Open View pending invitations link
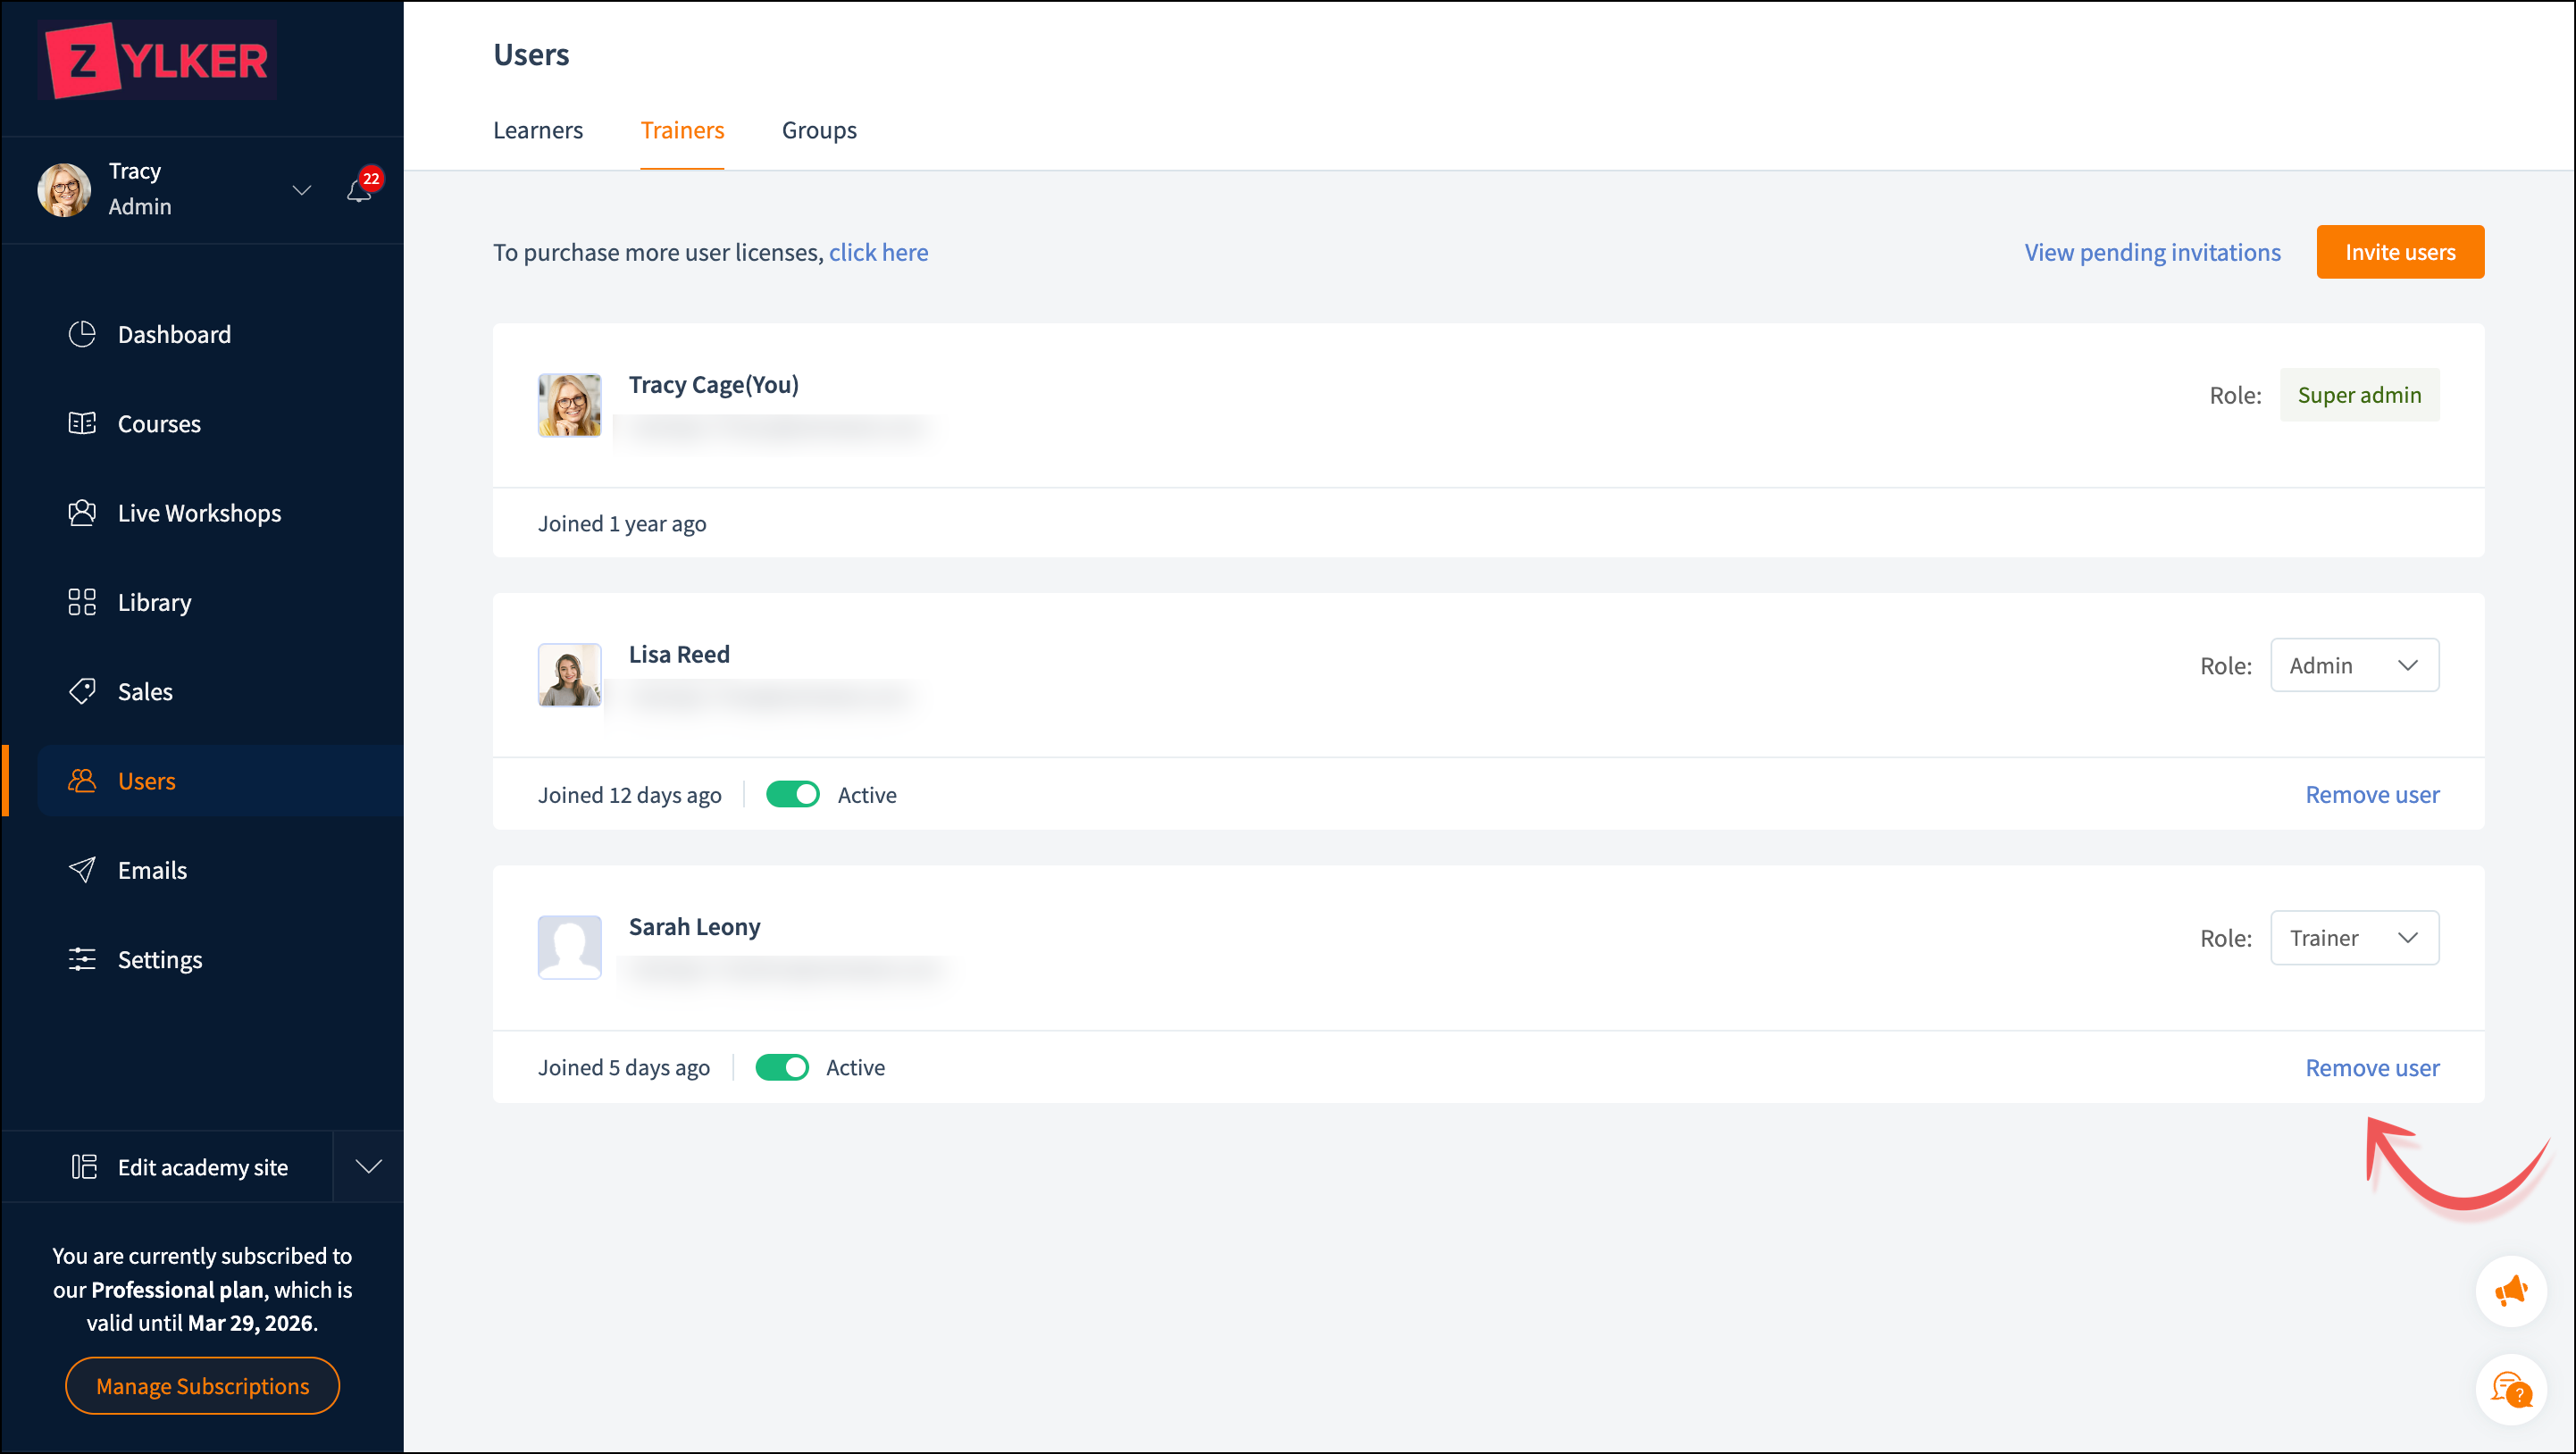The image size is (2576, 1454). tap(2152, 252)
